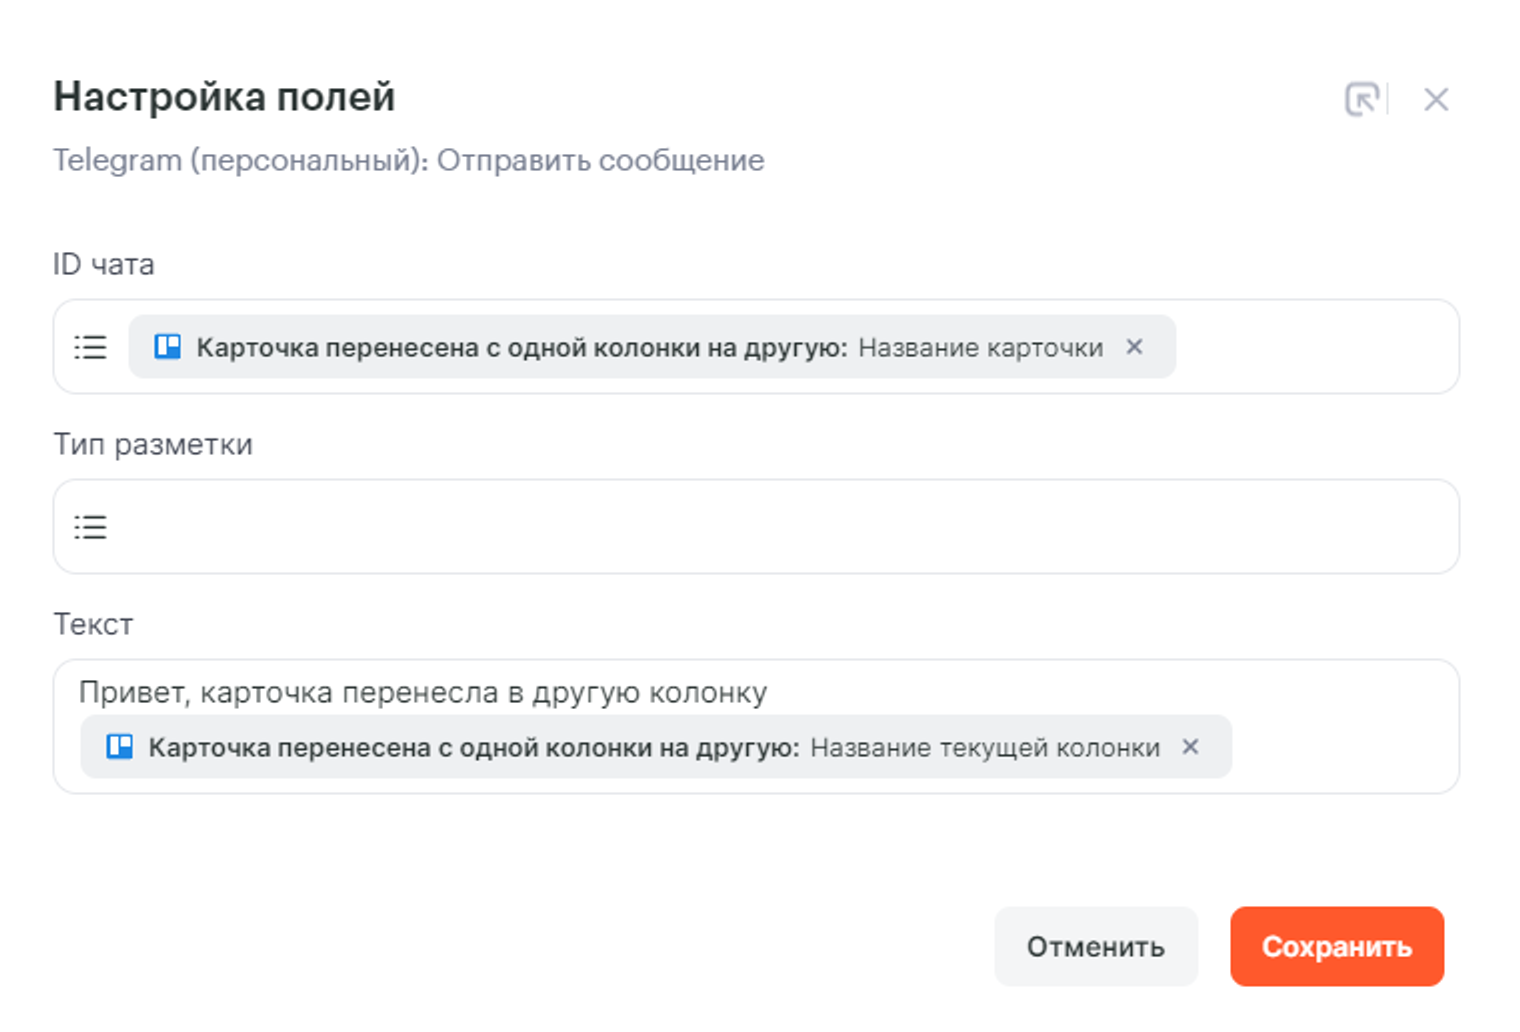Select the Название текущей колонки value in chip
The height and width of the screenshot is (1032, 1520).
[984, 748]
